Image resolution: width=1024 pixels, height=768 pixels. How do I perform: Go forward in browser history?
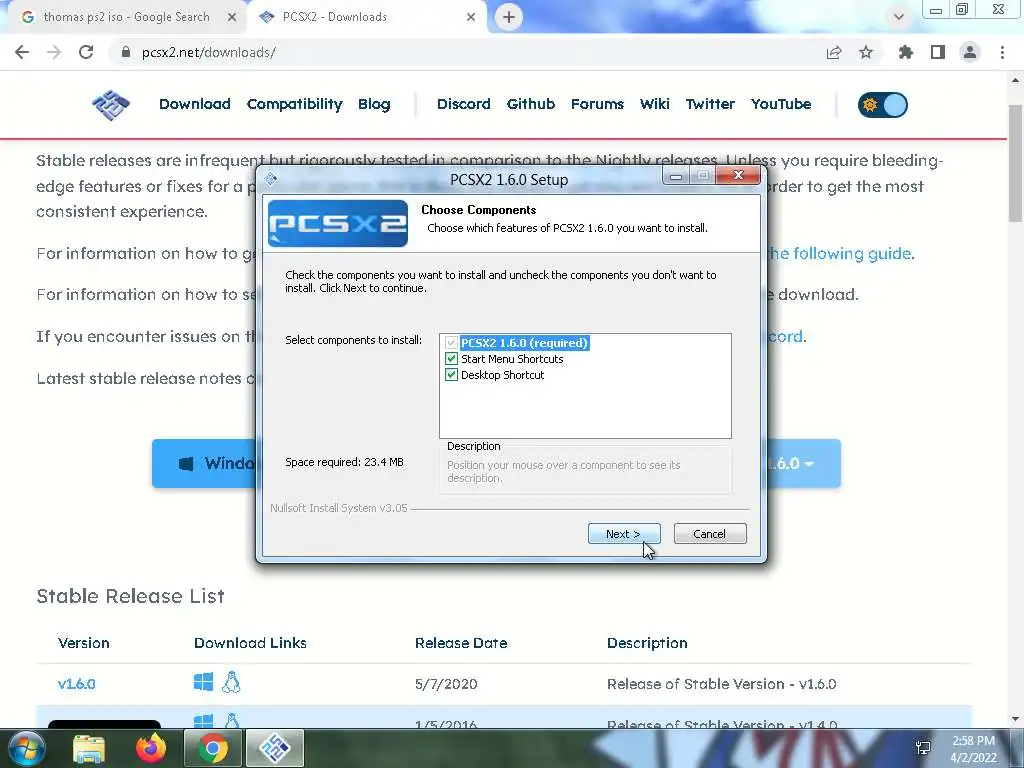tap(54, 52)
